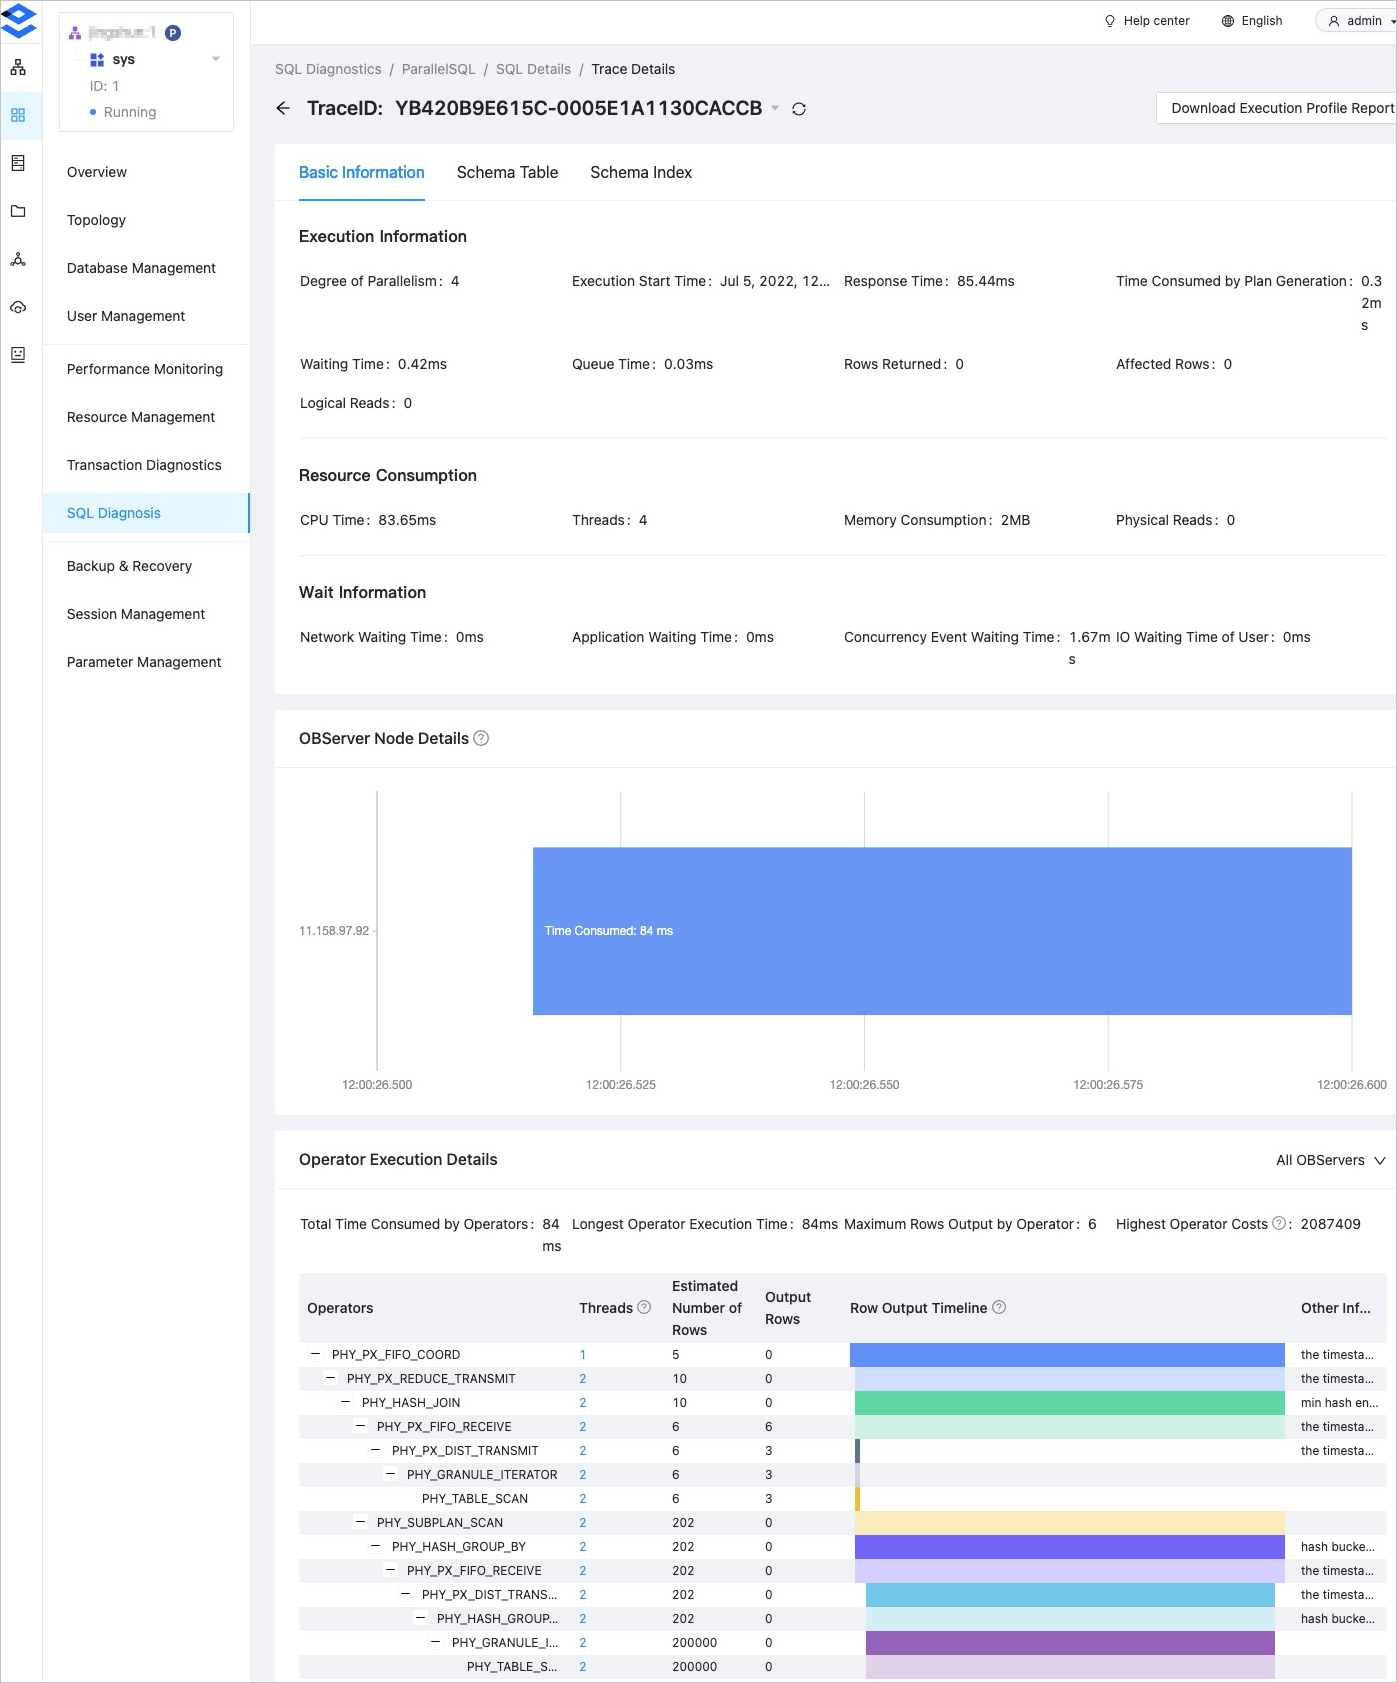
Task: Click the folder icon in the left rail
Action: coord(18,211)
